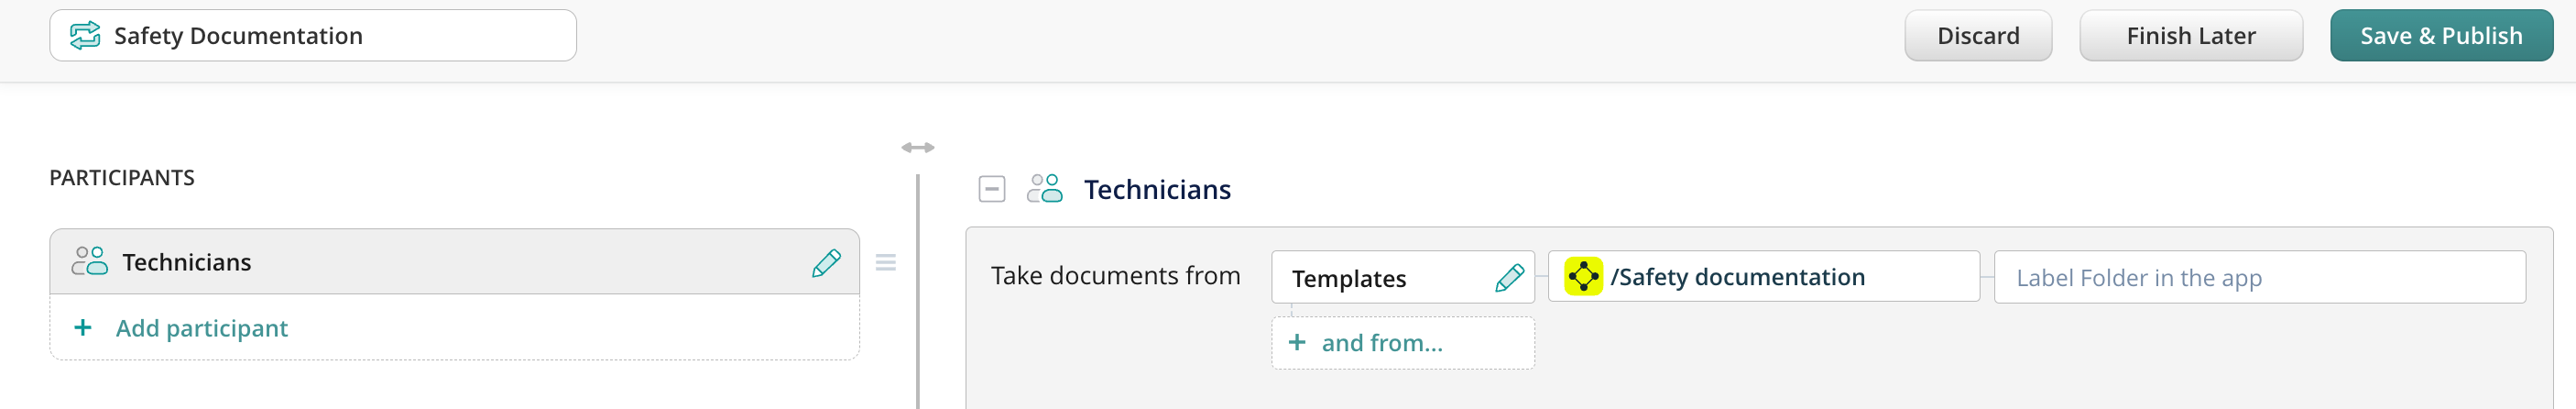Click the pencil icon in Templates field
The image size is (2576, 409).
pyautogui.click(x=1508, y=278)
